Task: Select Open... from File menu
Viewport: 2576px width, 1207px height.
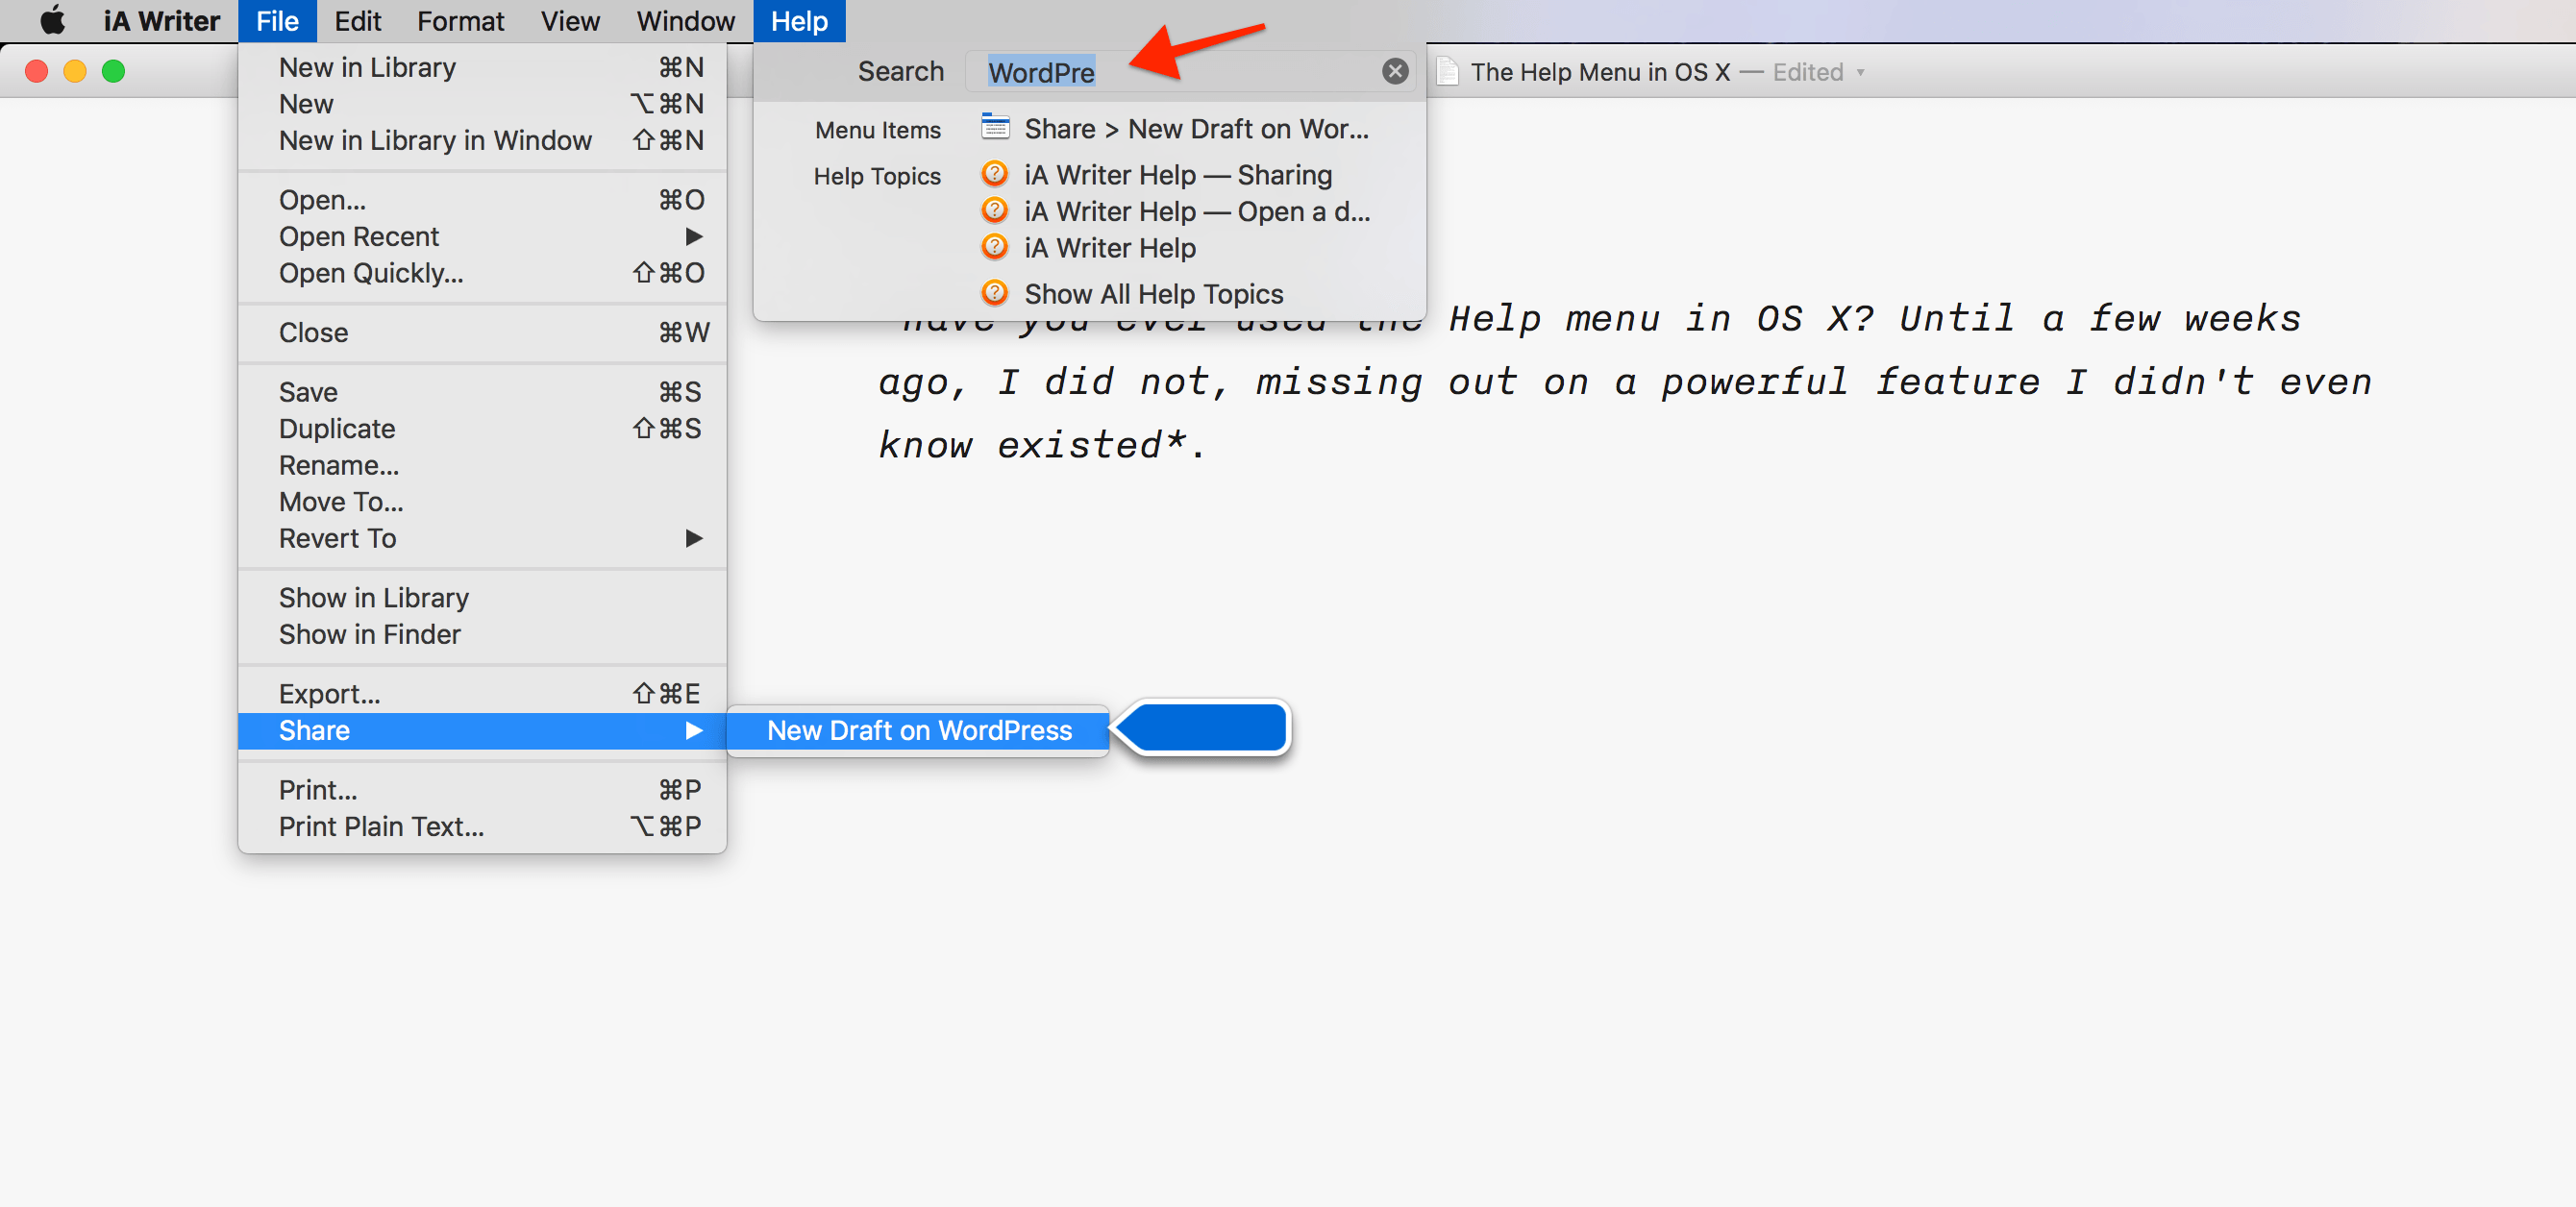Action: (482, 200)
